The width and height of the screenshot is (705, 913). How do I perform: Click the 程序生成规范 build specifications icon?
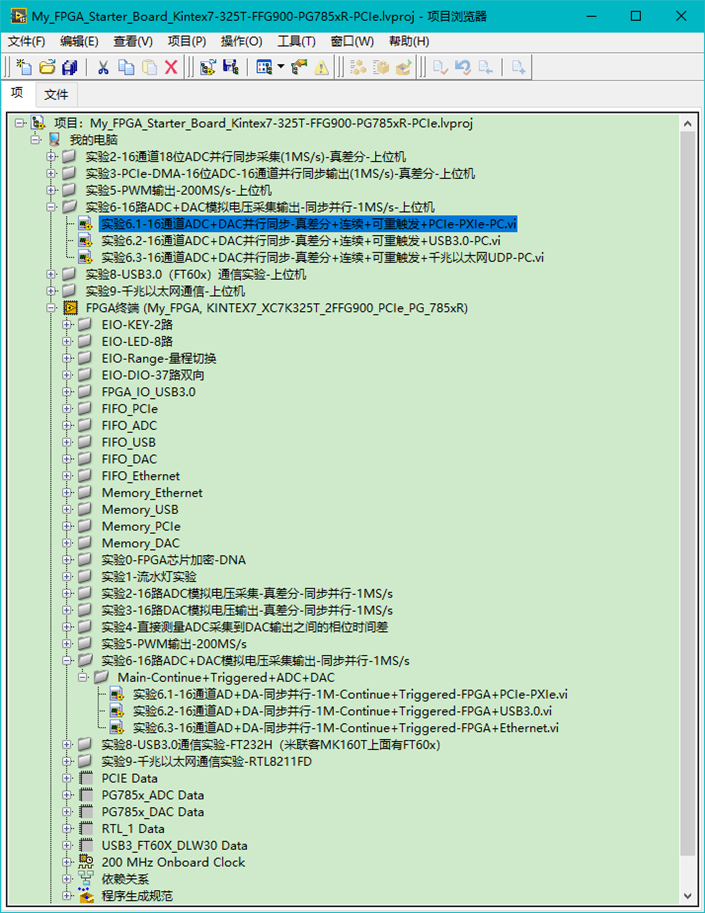point(86,896)
